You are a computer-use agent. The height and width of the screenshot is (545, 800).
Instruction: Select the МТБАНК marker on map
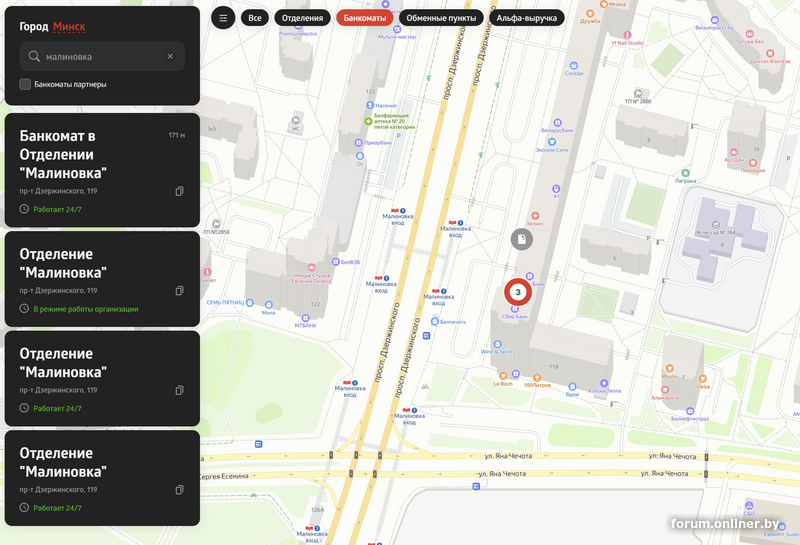point(306,318)
